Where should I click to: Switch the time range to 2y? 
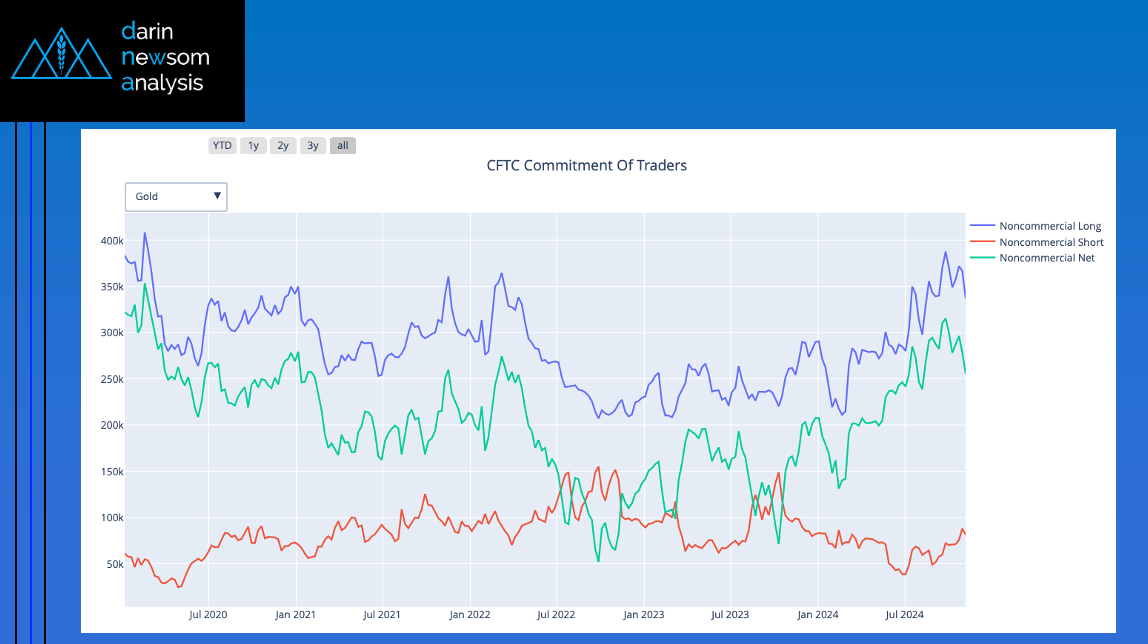click(283, 146)
